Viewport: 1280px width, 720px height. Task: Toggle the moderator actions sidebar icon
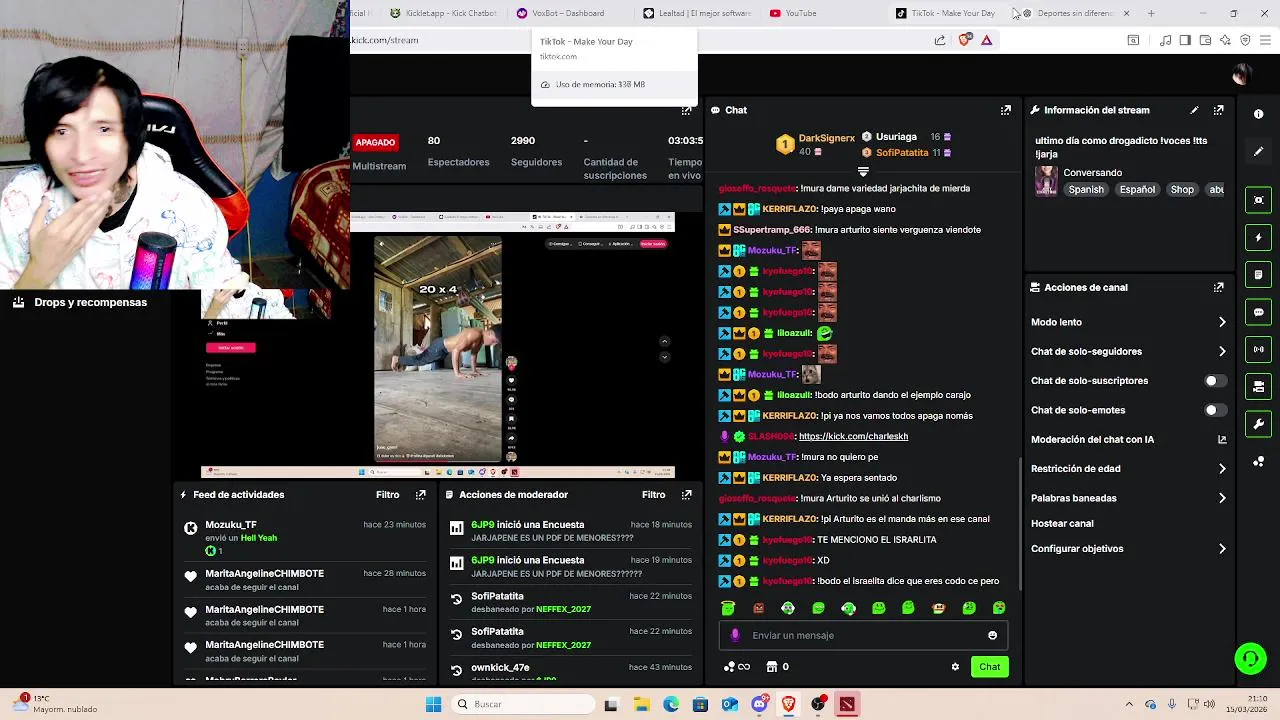[x=1259, y=387]
